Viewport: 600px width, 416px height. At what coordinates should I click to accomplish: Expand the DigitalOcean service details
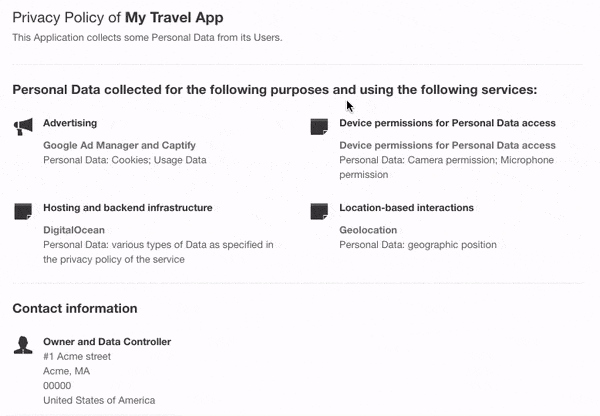[x=74, y=230]
